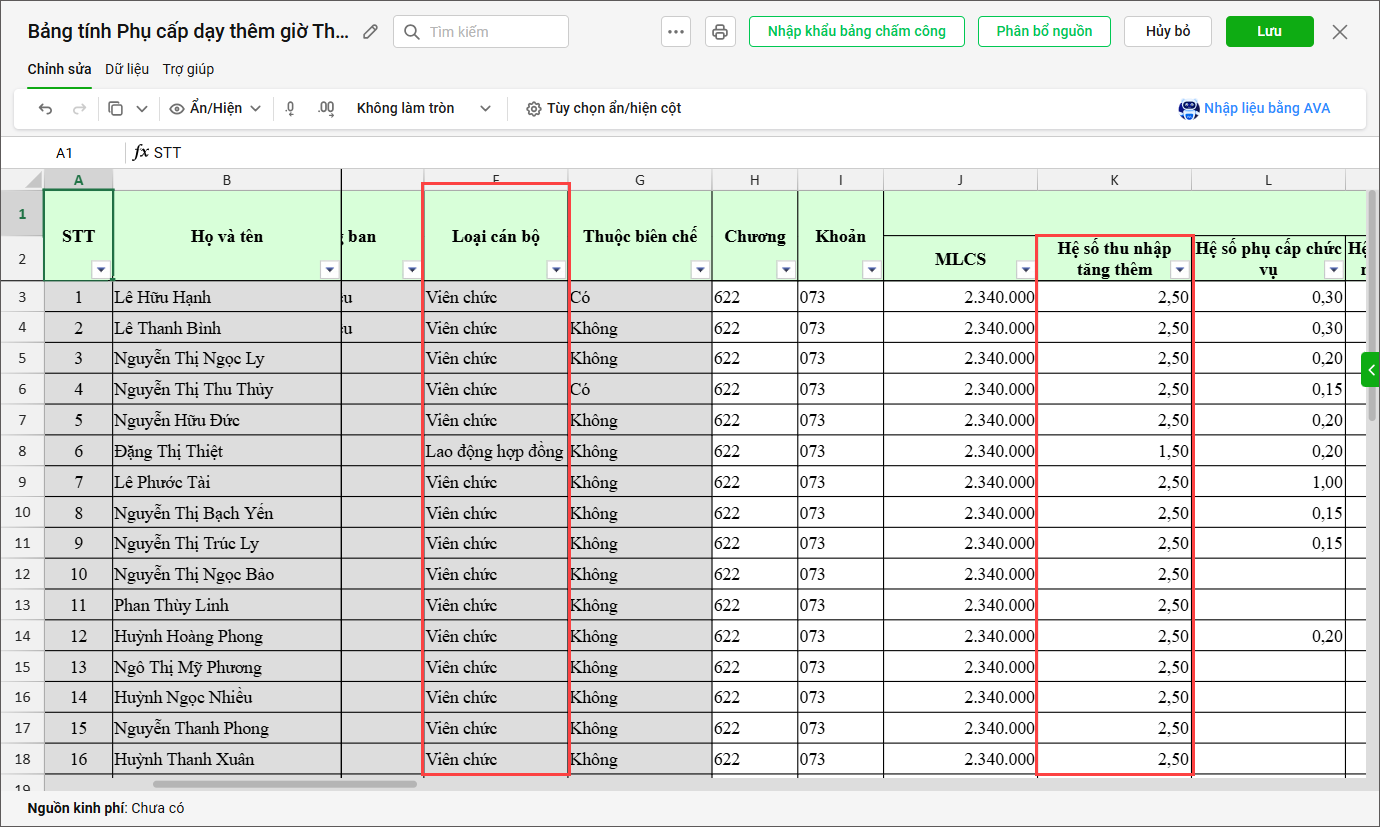Image resolution: width=1380 pixels, height=827 pixels.
Task: Click the pencil icon to rename sheet
Action: pos(371,32)
